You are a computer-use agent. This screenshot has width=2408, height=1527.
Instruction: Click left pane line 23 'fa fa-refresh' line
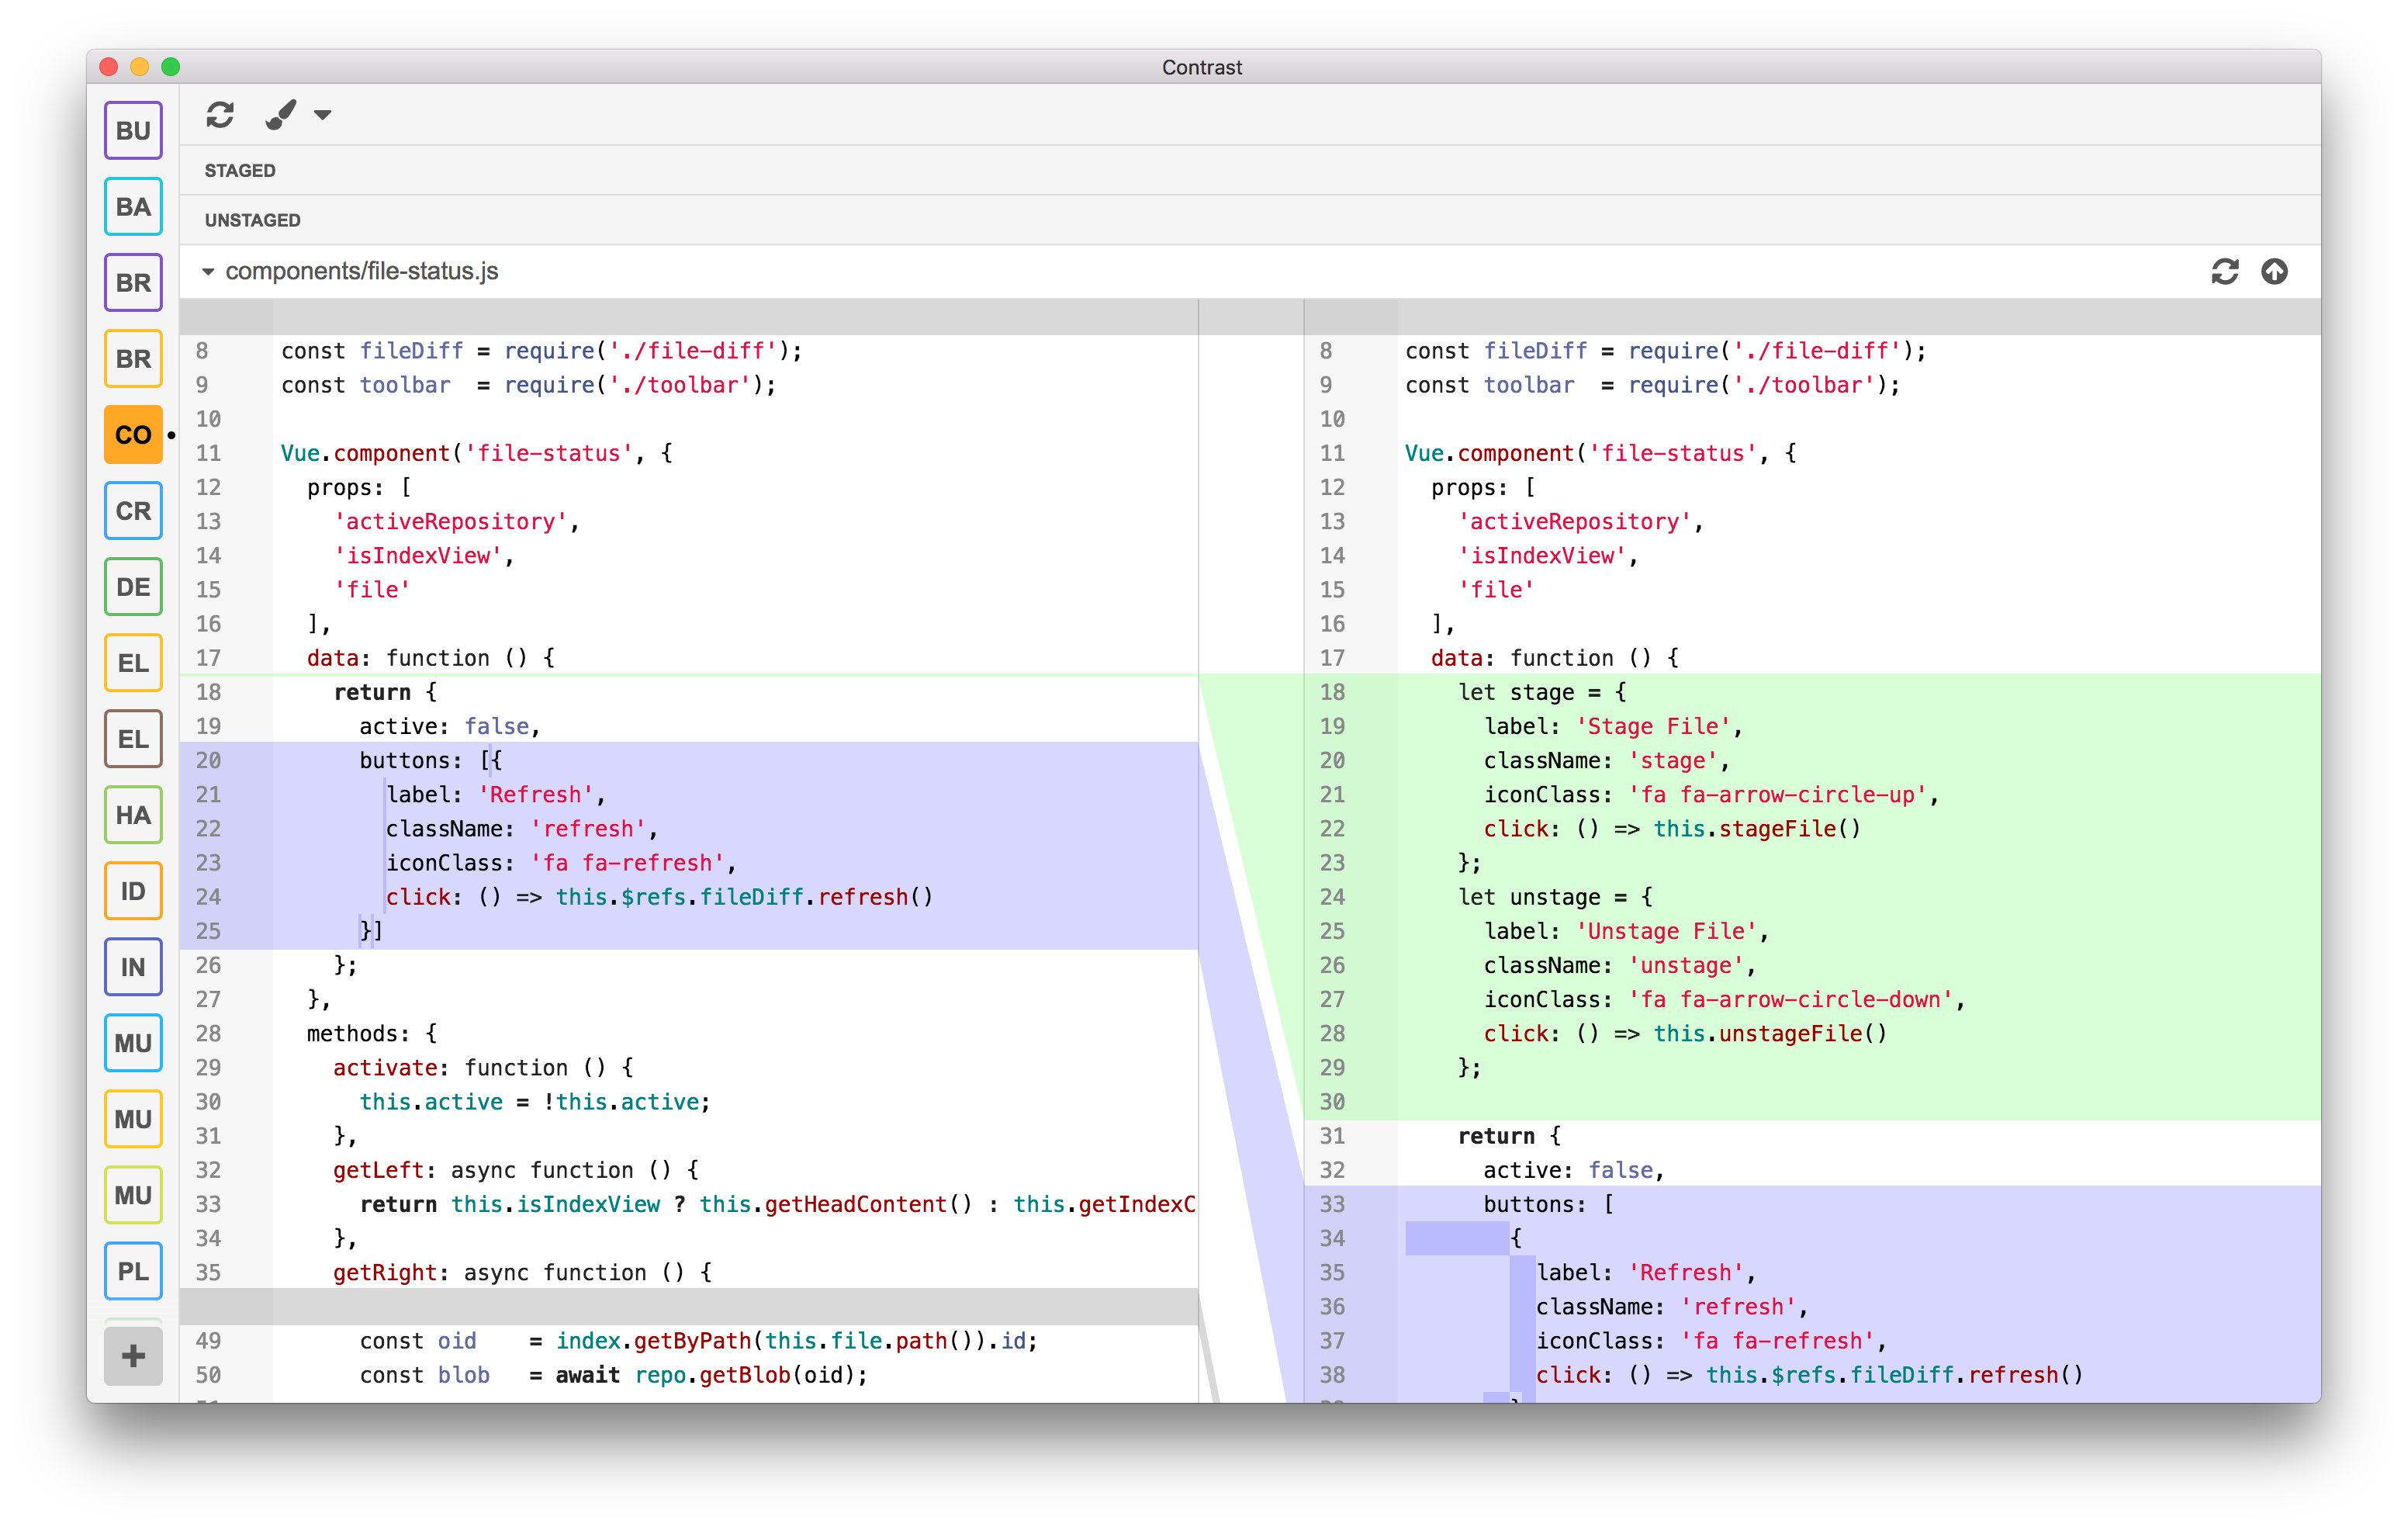561,862
